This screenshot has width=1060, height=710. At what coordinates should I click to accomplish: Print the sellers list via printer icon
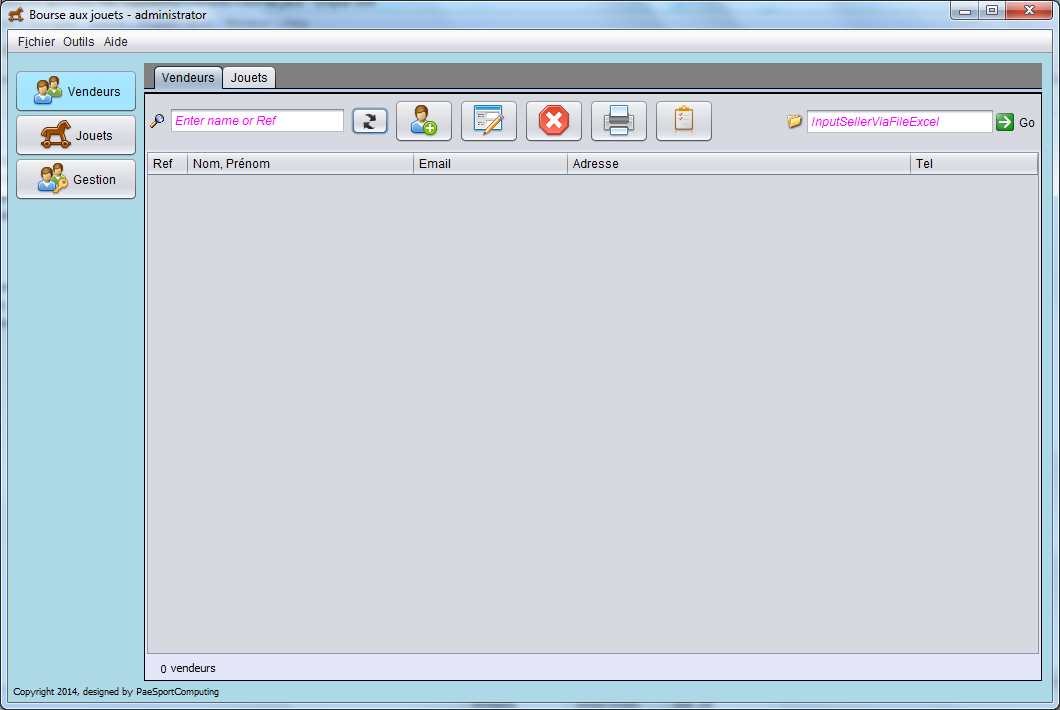pyautogui.click(x=619, y=121)
